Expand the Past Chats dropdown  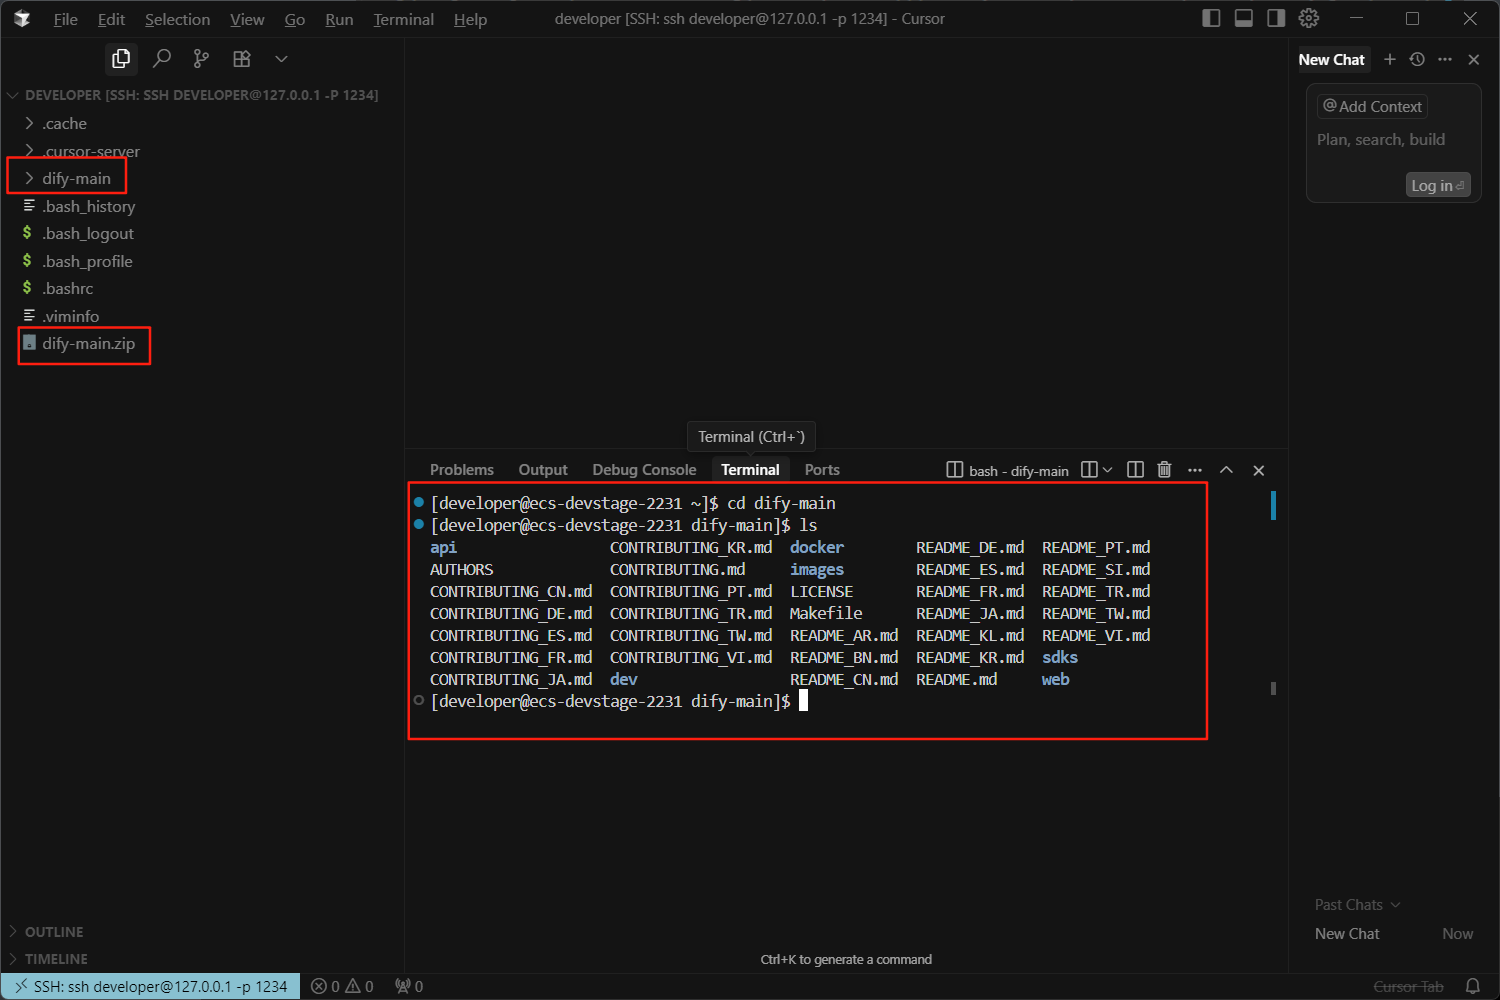(x=1357, y=905)
